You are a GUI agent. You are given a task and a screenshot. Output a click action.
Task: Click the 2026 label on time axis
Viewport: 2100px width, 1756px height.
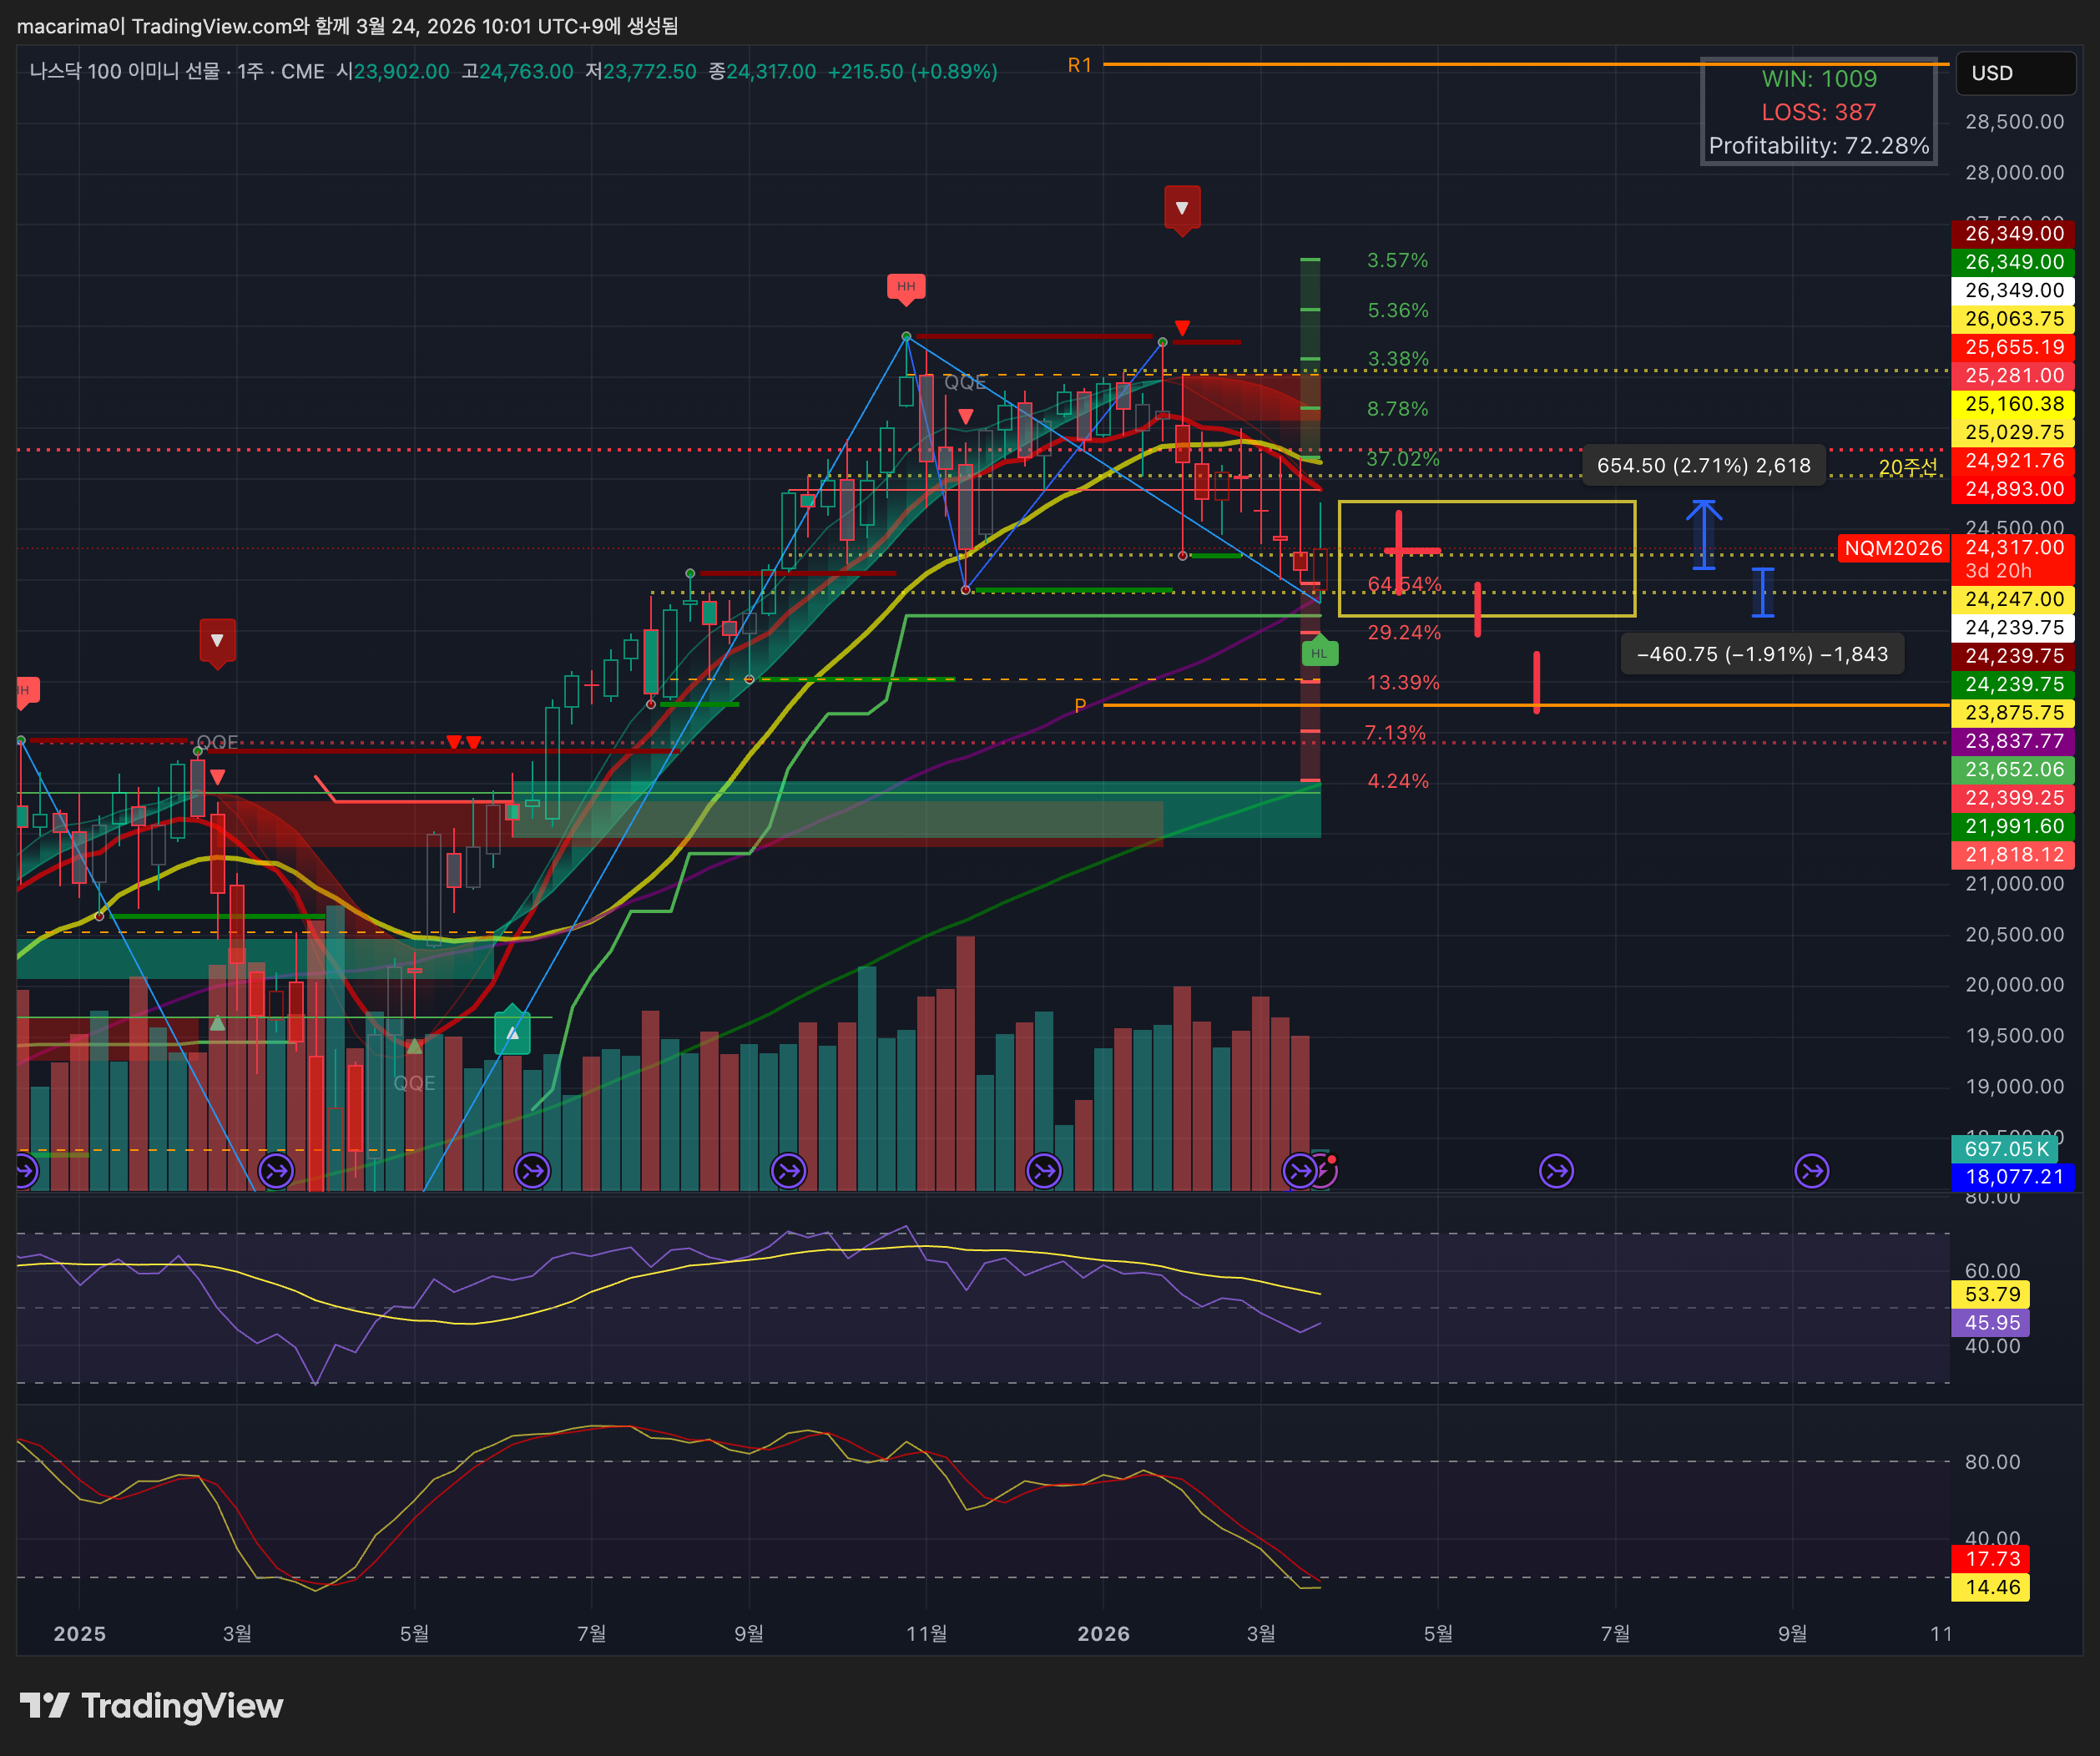coord(1103,1633)
